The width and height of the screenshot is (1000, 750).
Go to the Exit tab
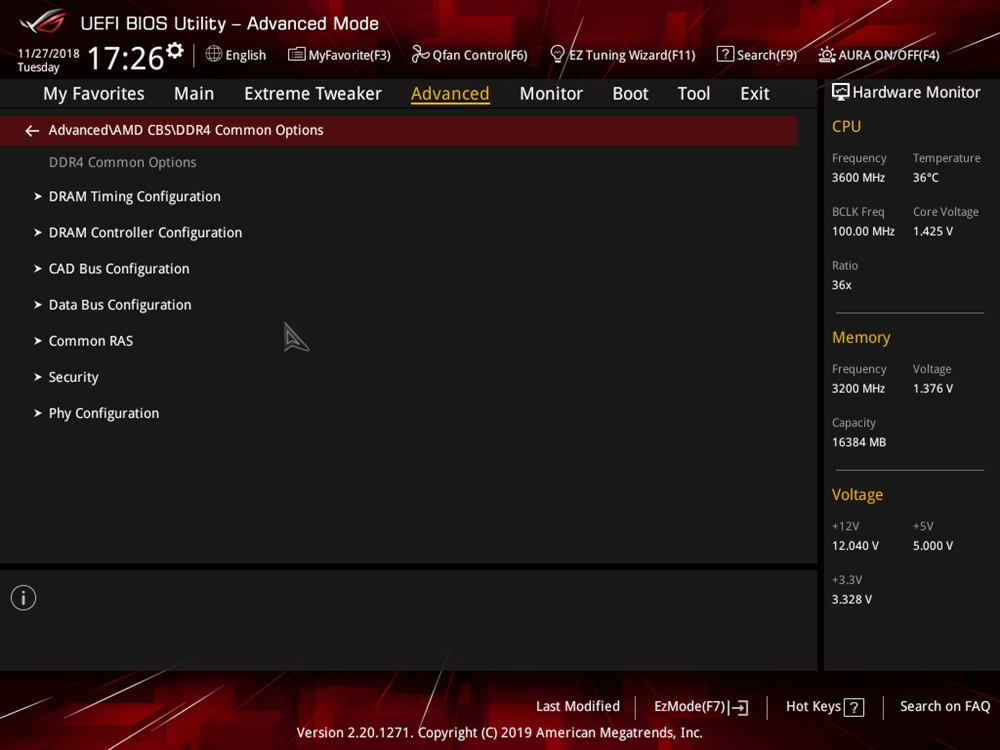click(x=754, y=94)
